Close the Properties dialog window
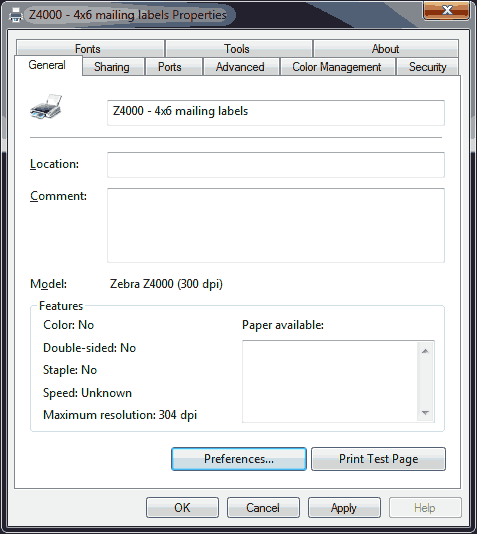This screenshot has height=534, width=477. point(446,10)
